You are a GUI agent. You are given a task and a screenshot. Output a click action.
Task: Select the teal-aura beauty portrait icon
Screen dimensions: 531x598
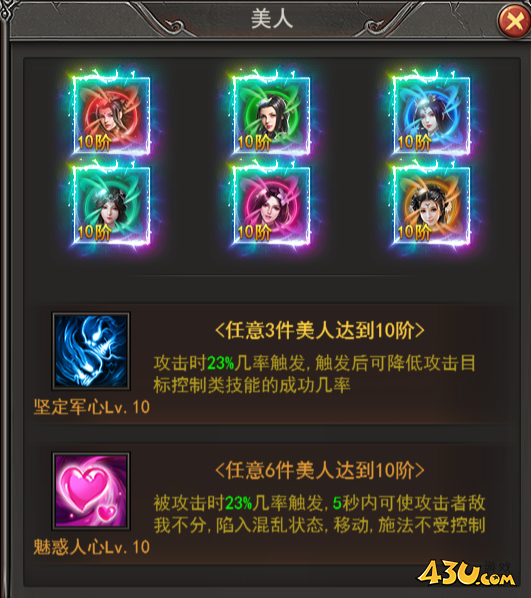(111, 205)
